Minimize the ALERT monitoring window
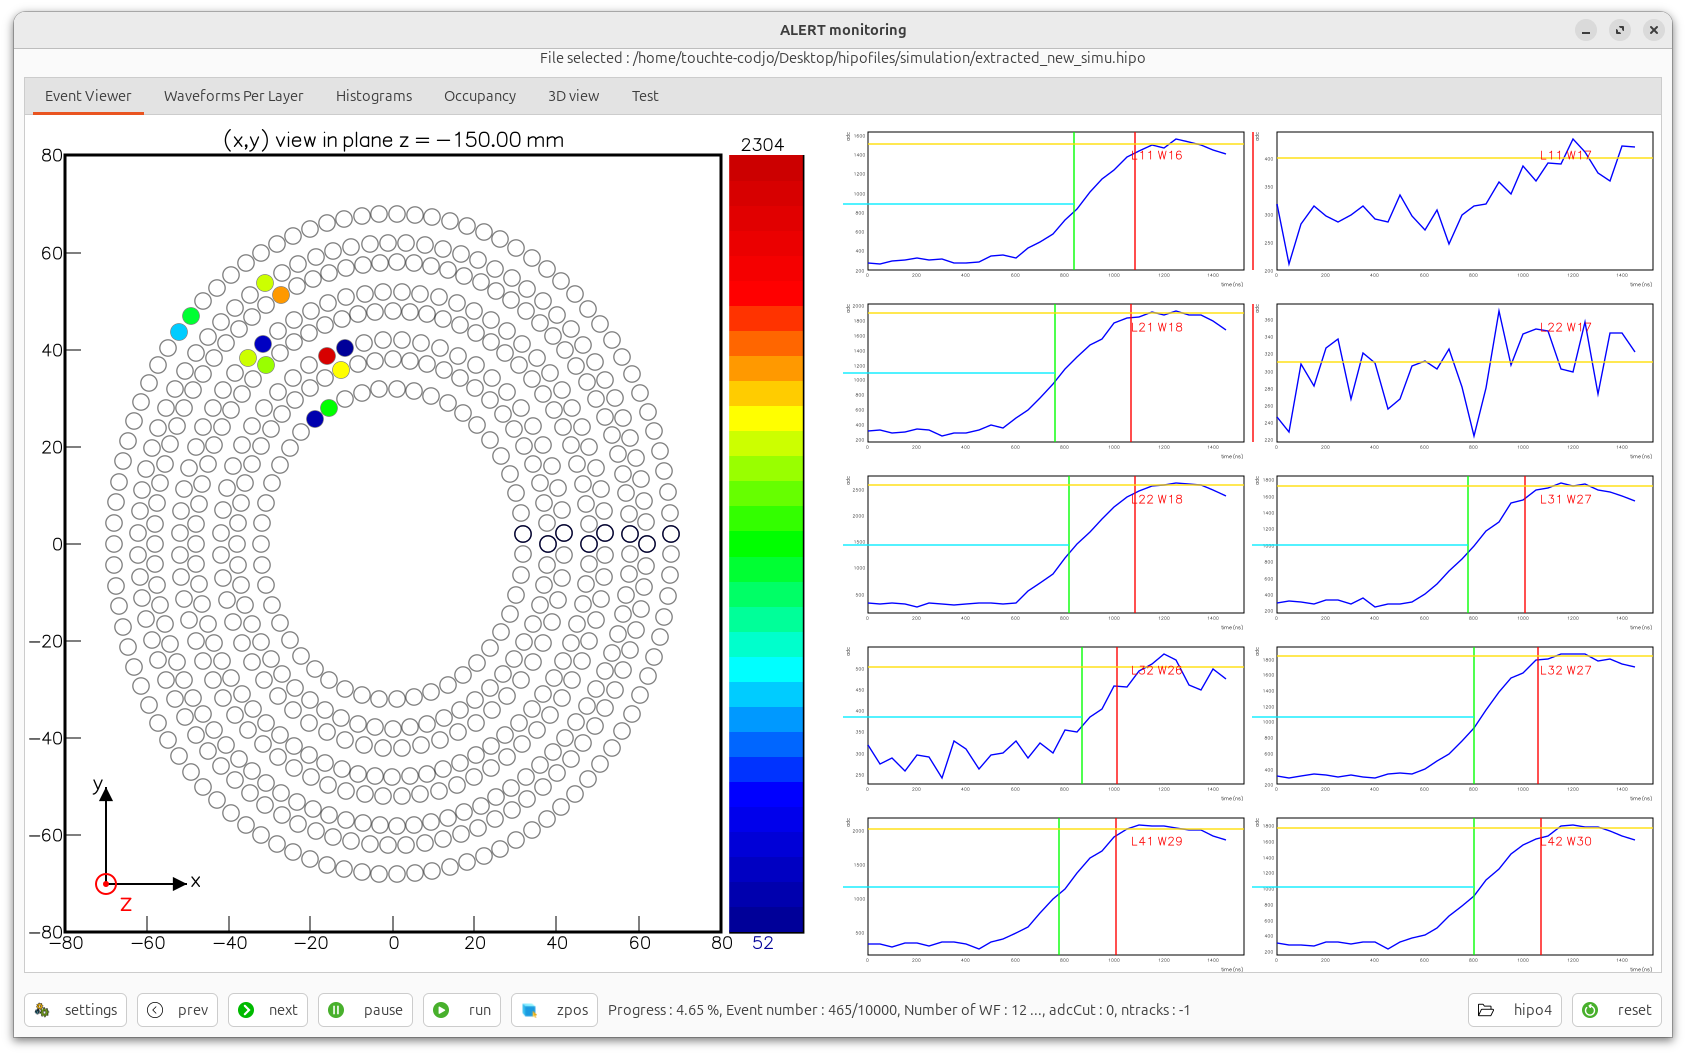The width and height of the screenshot is (1686, 1054). click(x=1586, y=30)
